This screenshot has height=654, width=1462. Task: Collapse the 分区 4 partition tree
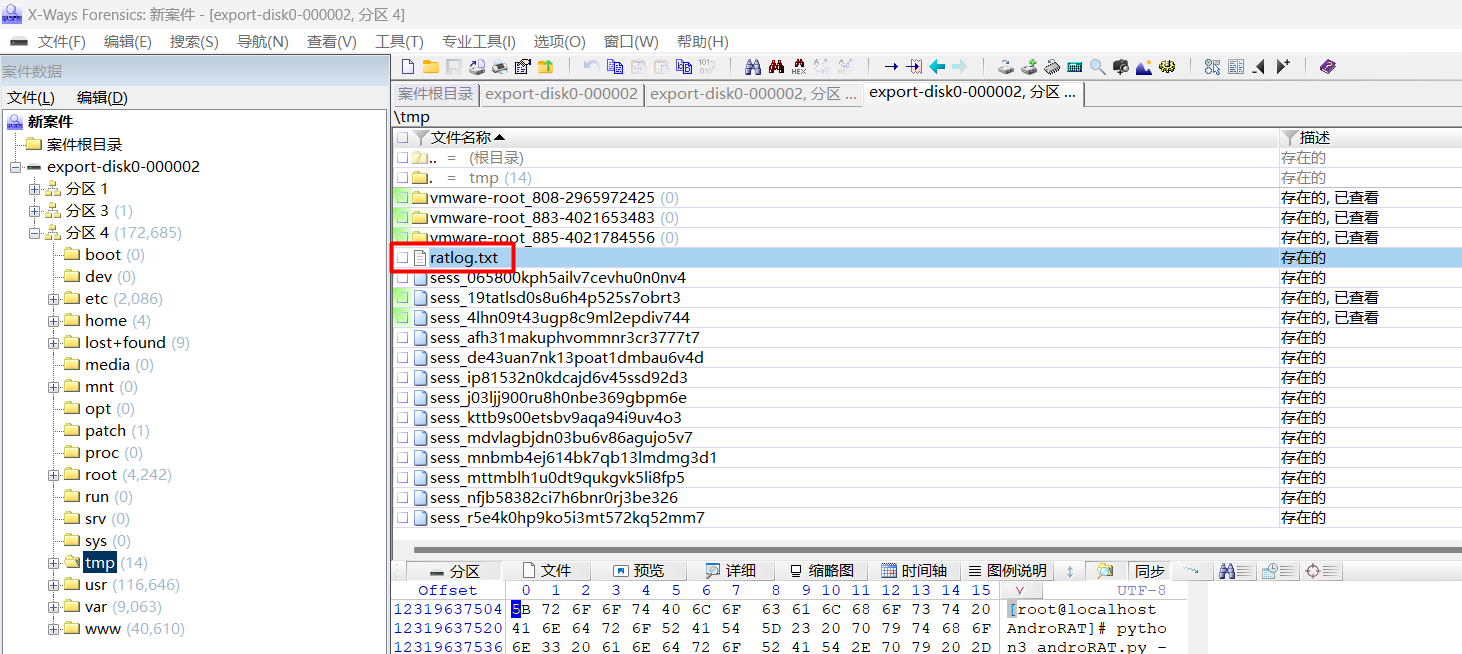tap(35, 233)
